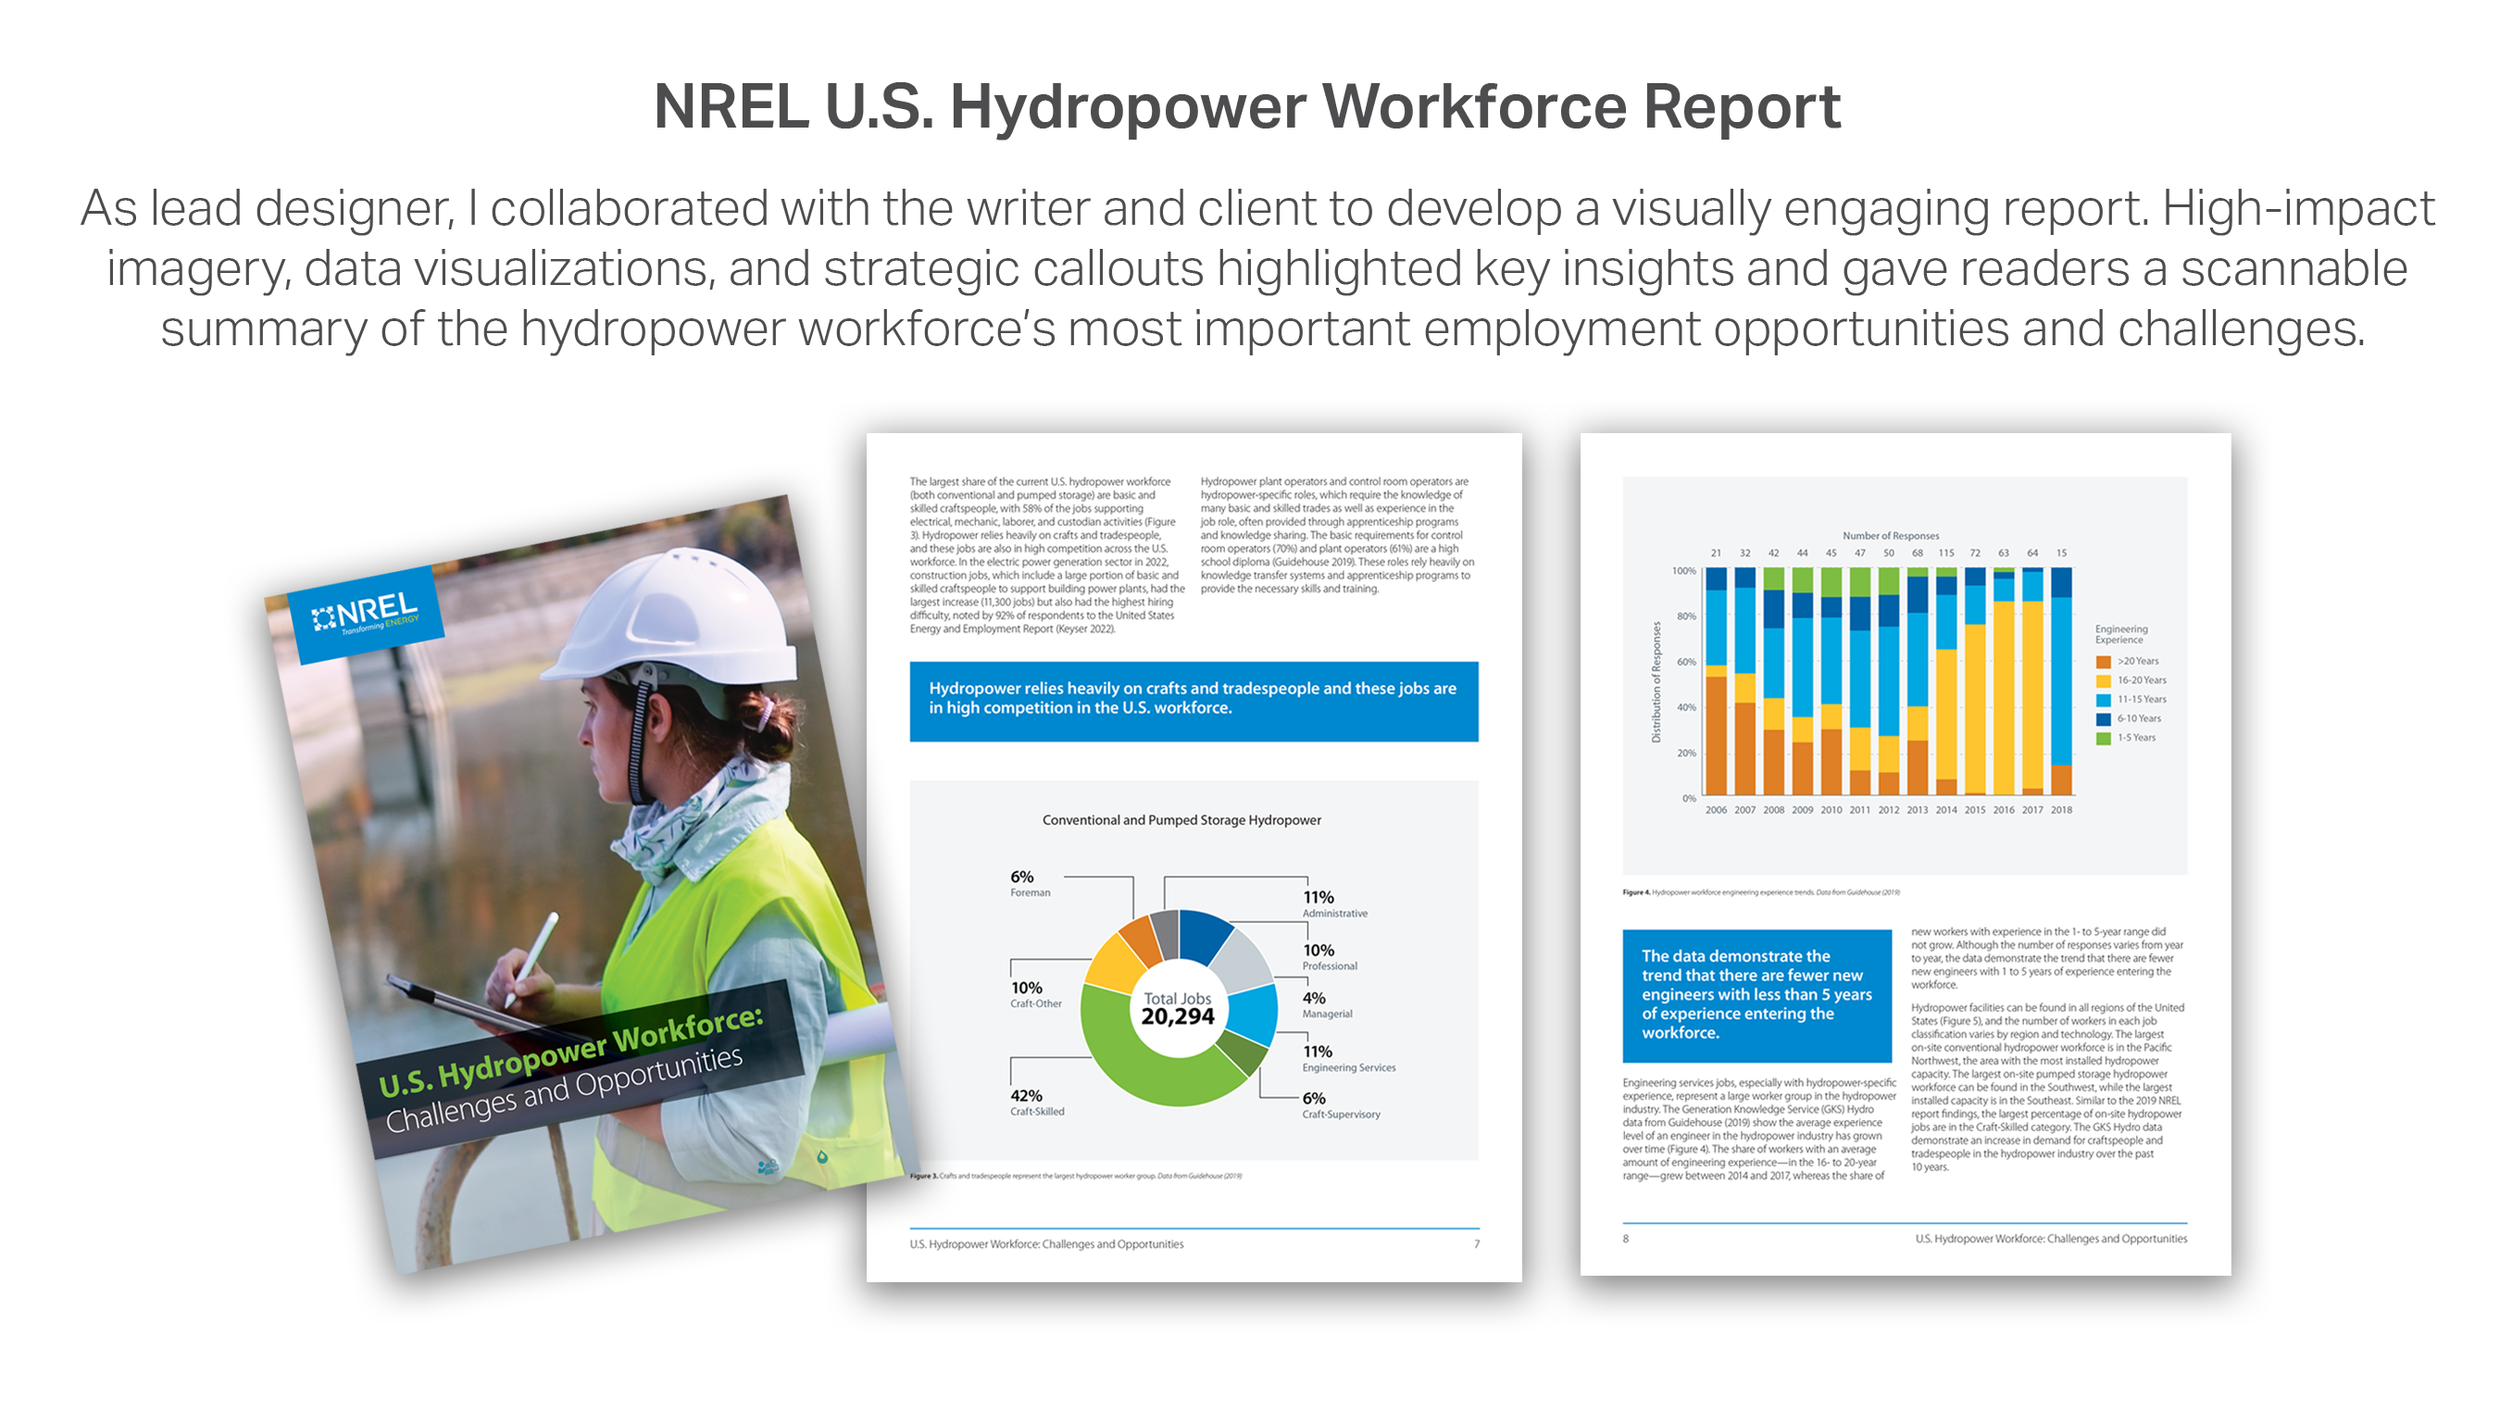Click the '2010' year label on the x-axis

click(1830, 810)
